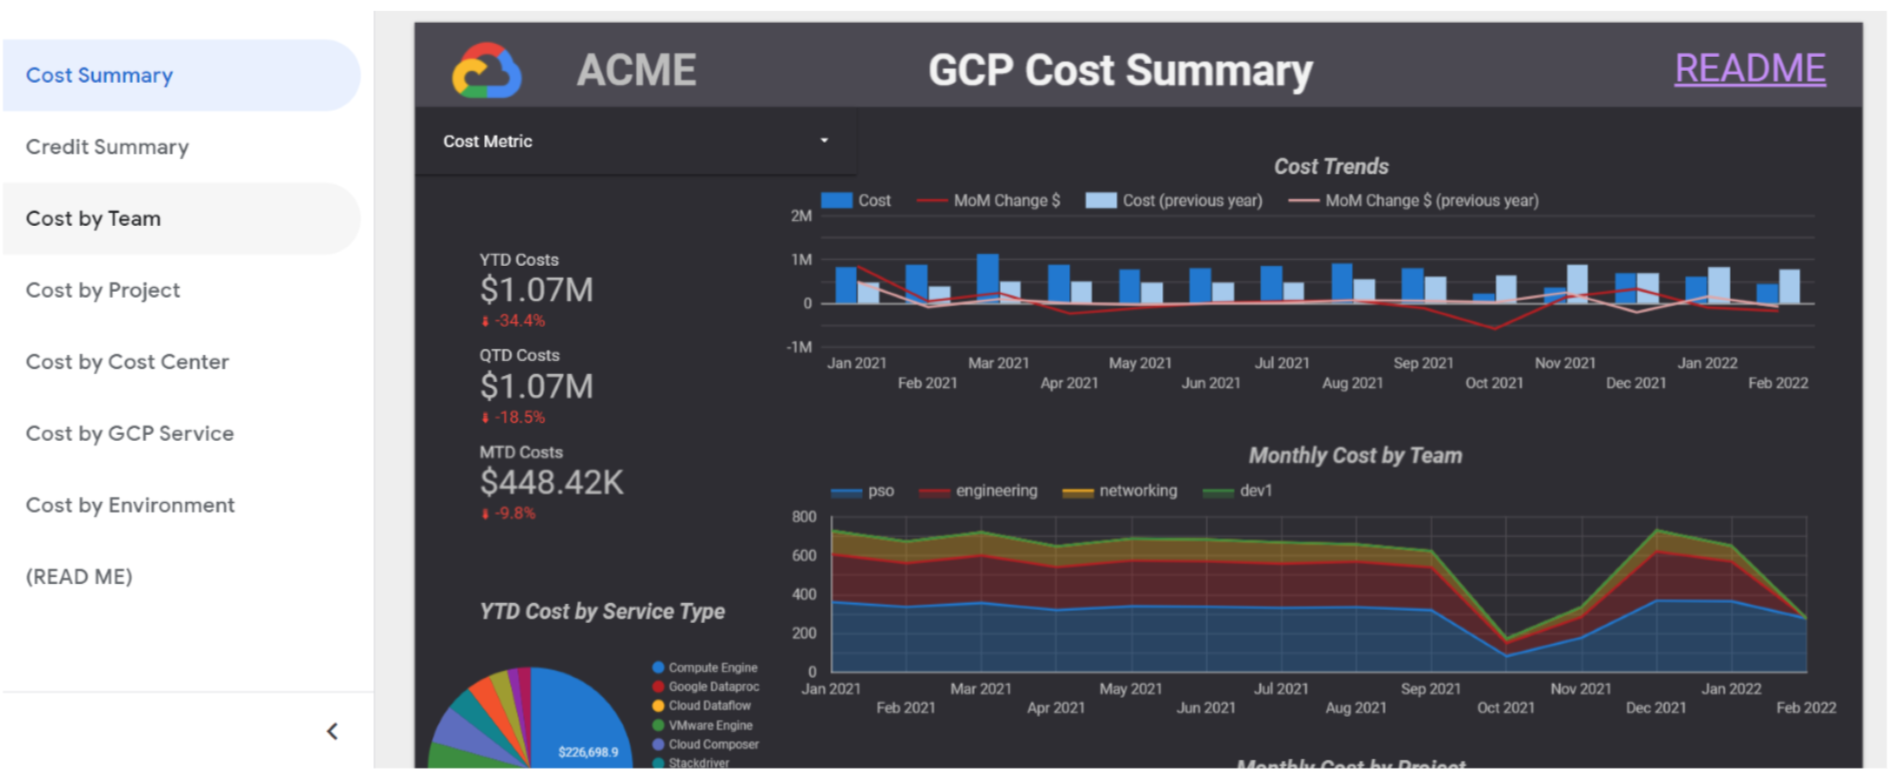Click the Mar 2021 bar in Cost Trends
Screen dimensions: 1898x780
pyautogui.click(x=987, y=278)
